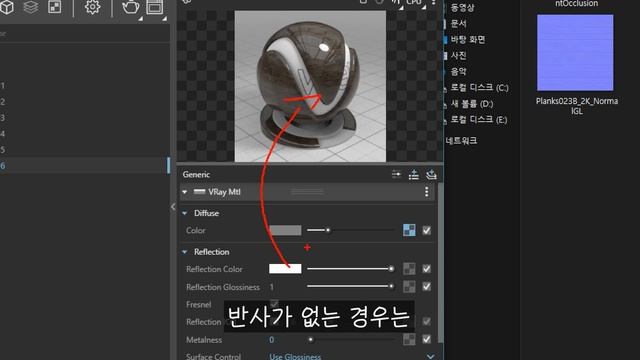Click the VRay Mtl layer icon
Viewport: 640px width, 360px height.
199,191
